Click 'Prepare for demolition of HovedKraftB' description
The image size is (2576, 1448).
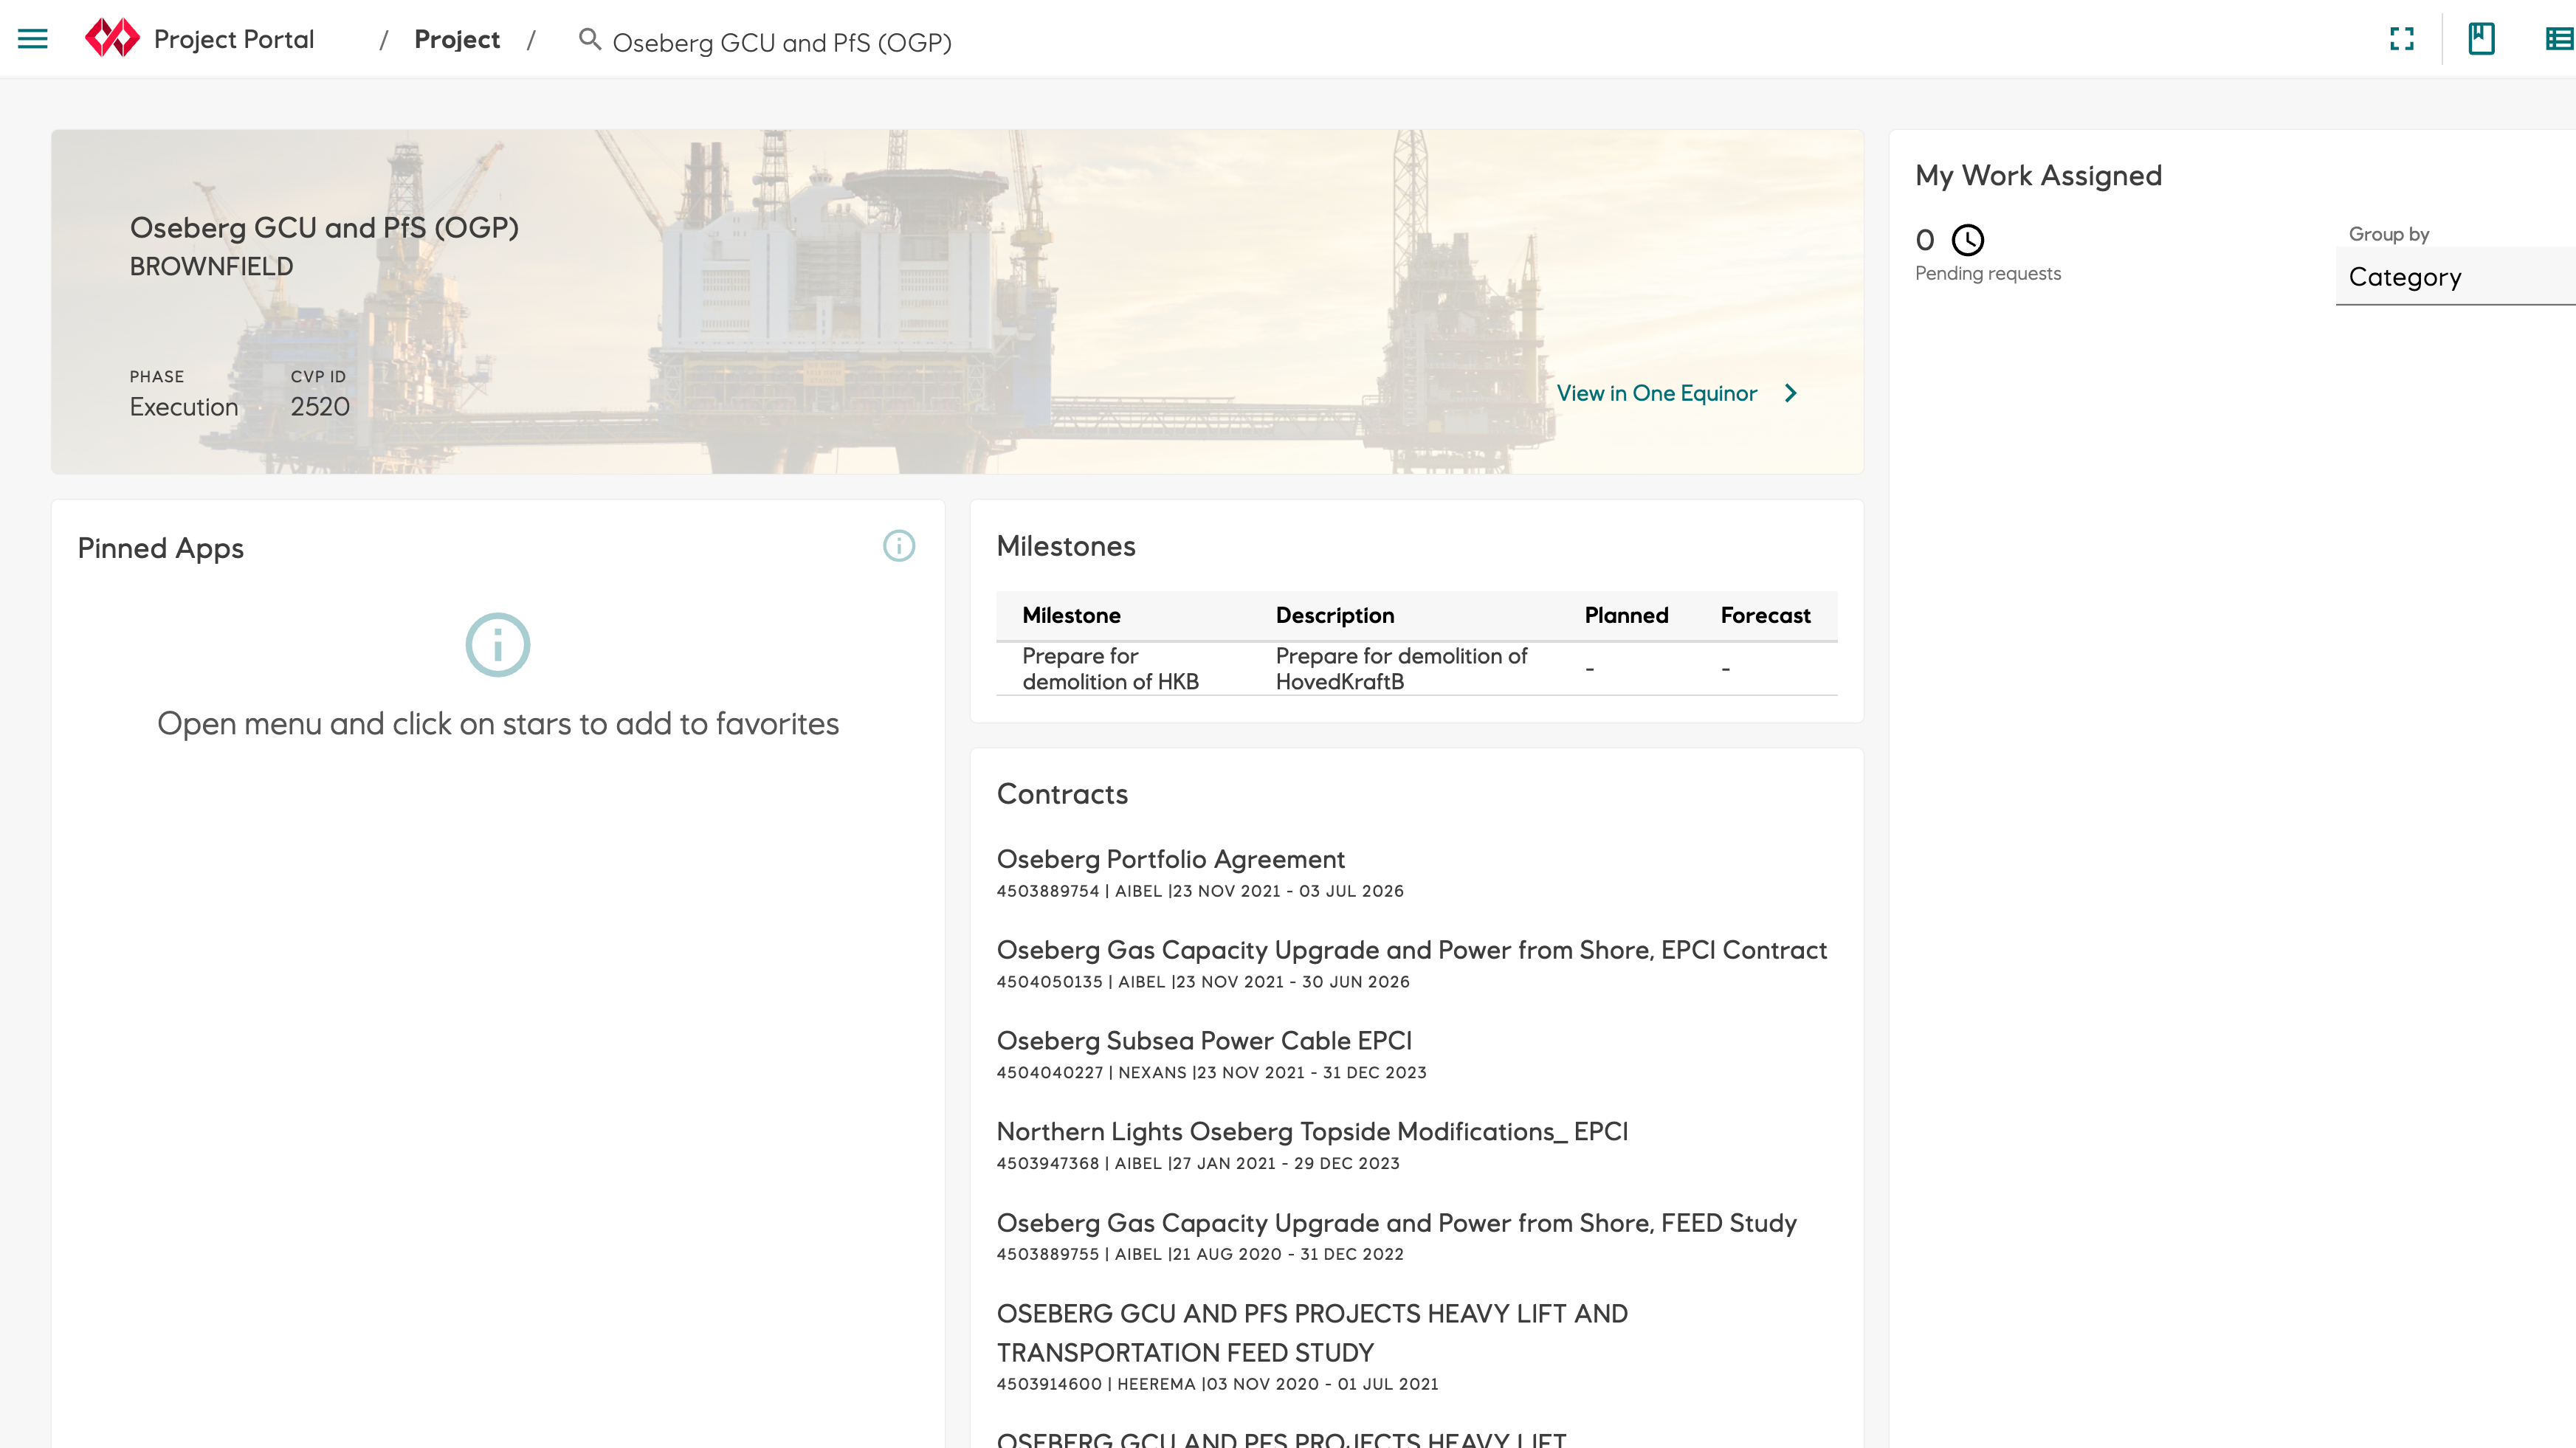click(1401, 668)
